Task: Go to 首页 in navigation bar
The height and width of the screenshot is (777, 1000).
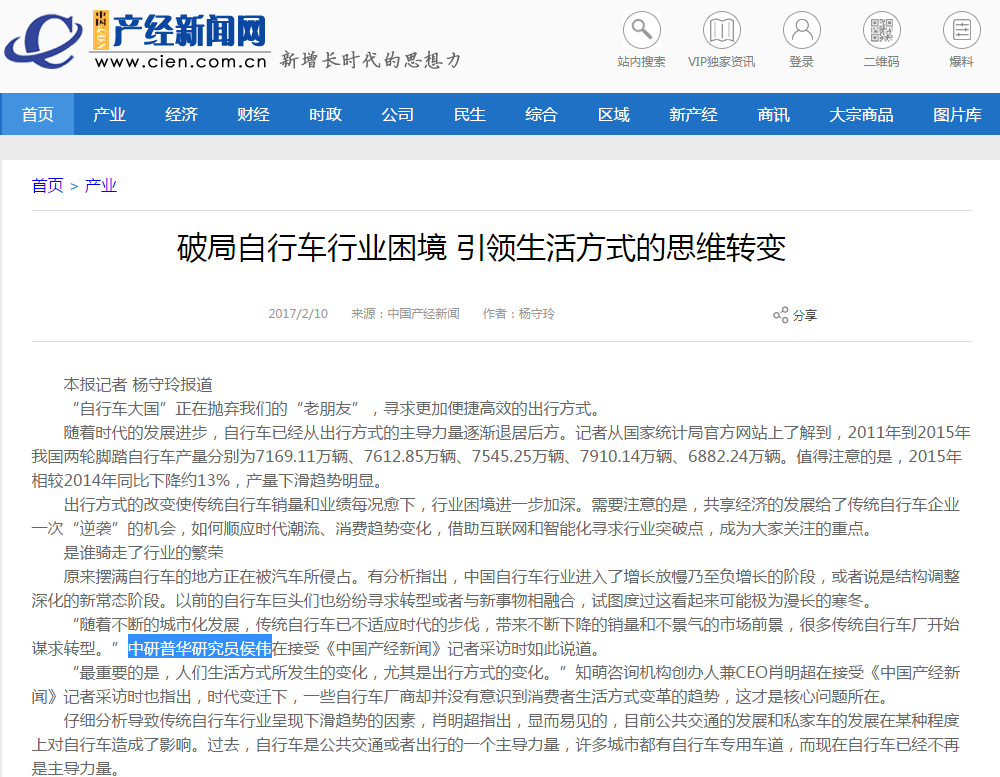Action: point(38,114)
